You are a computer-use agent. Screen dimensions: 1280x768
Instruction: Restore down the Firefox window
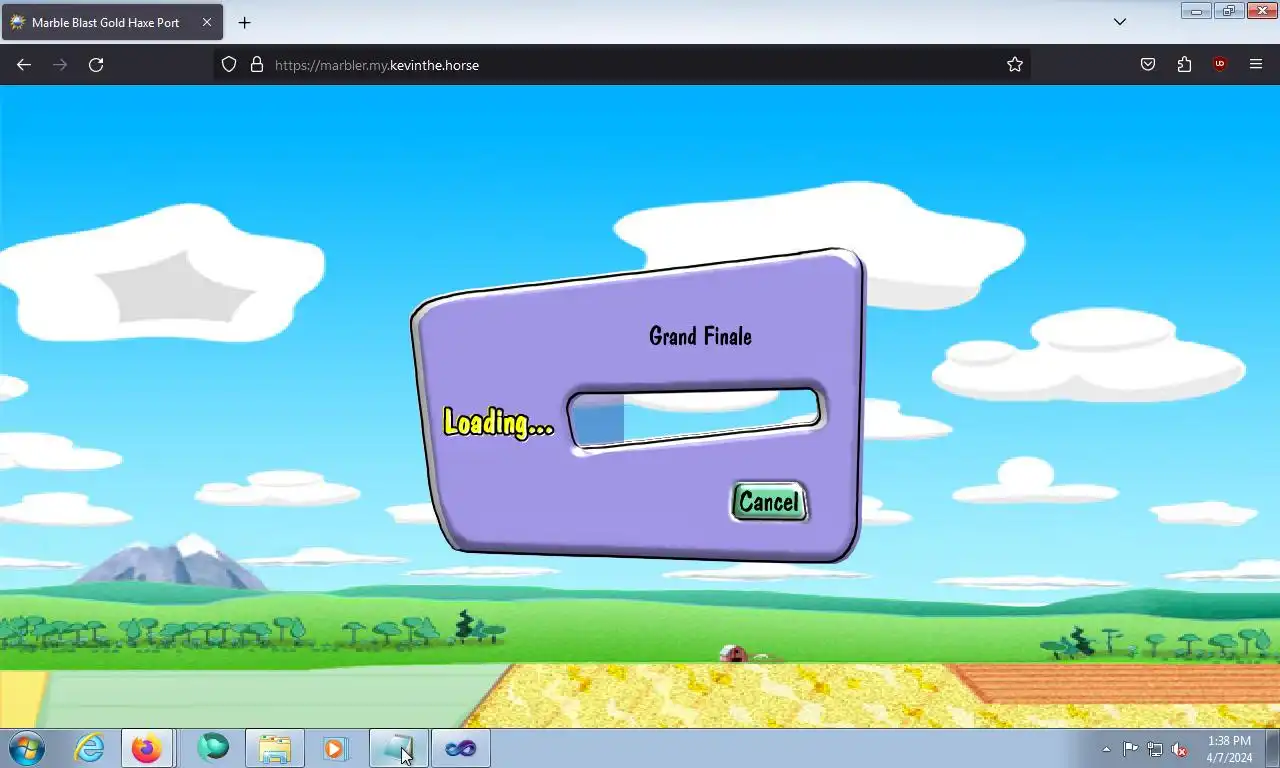coord(1228,11)
